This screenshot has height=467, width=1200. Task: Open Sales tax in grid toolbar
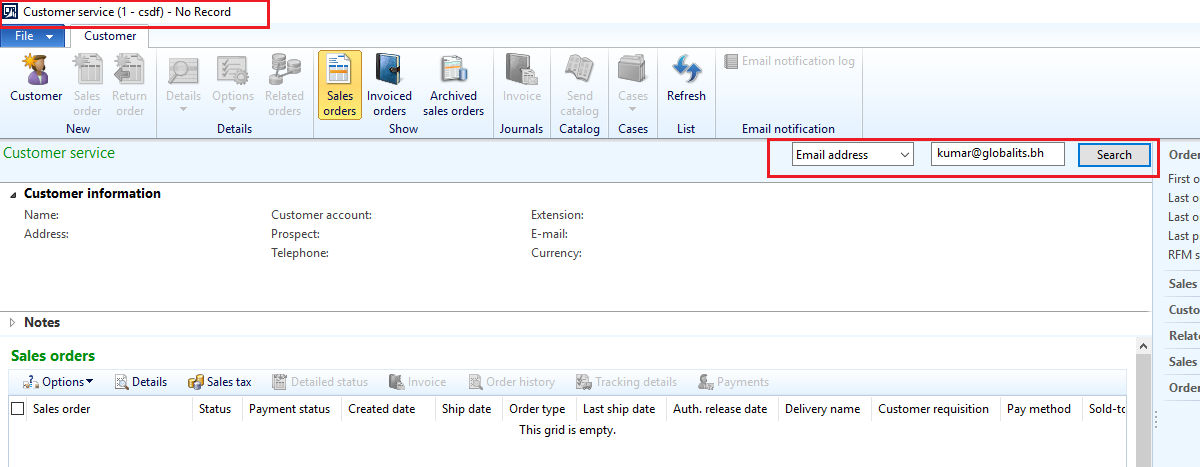[x=219, y=382]
